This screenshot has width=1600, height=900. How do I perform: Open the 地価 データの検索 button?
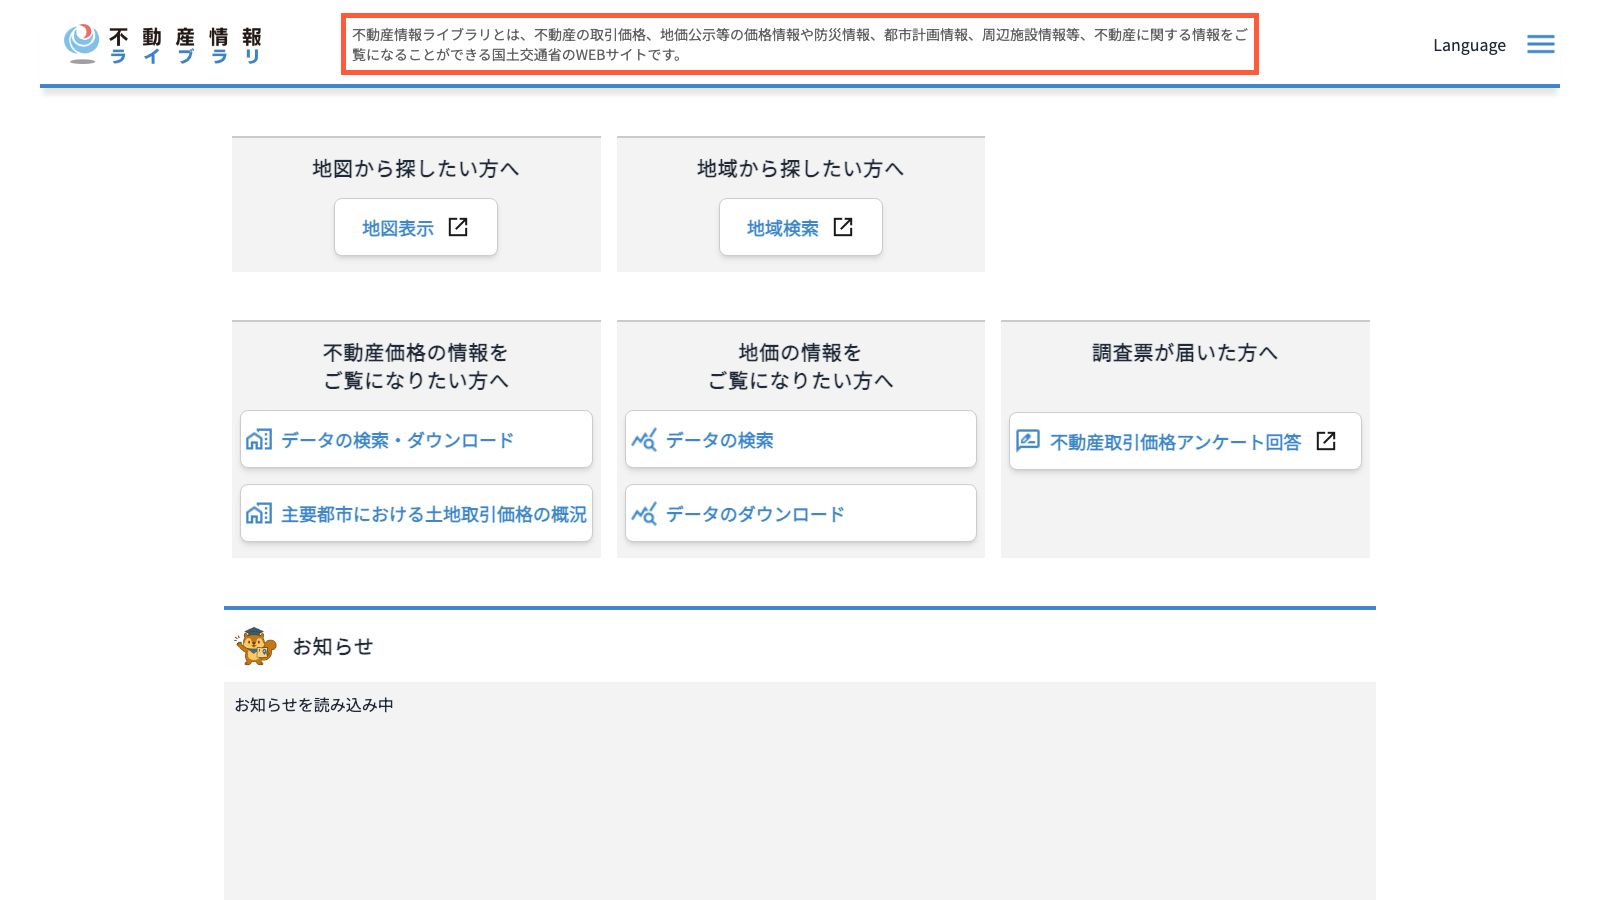(800, 439)
